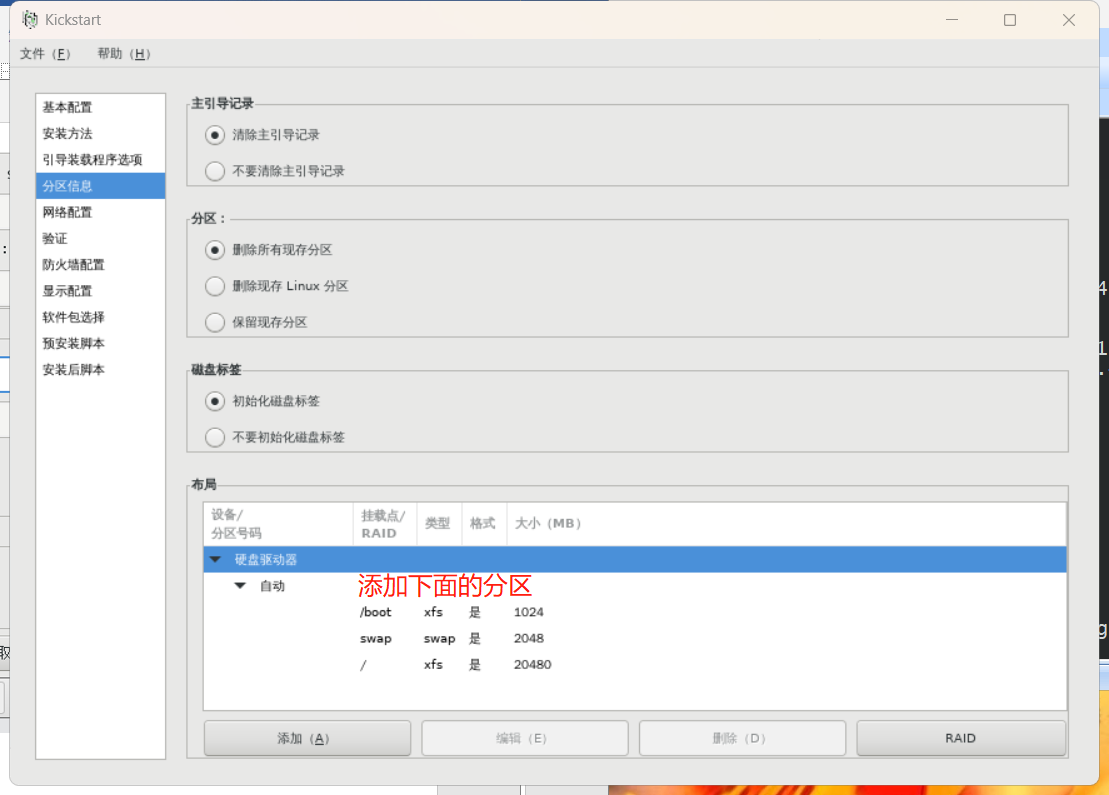This screenshot has width=1109, height=795.
Task: Choose 删除所有现存分区 option
Action: (x=215, y=250)
